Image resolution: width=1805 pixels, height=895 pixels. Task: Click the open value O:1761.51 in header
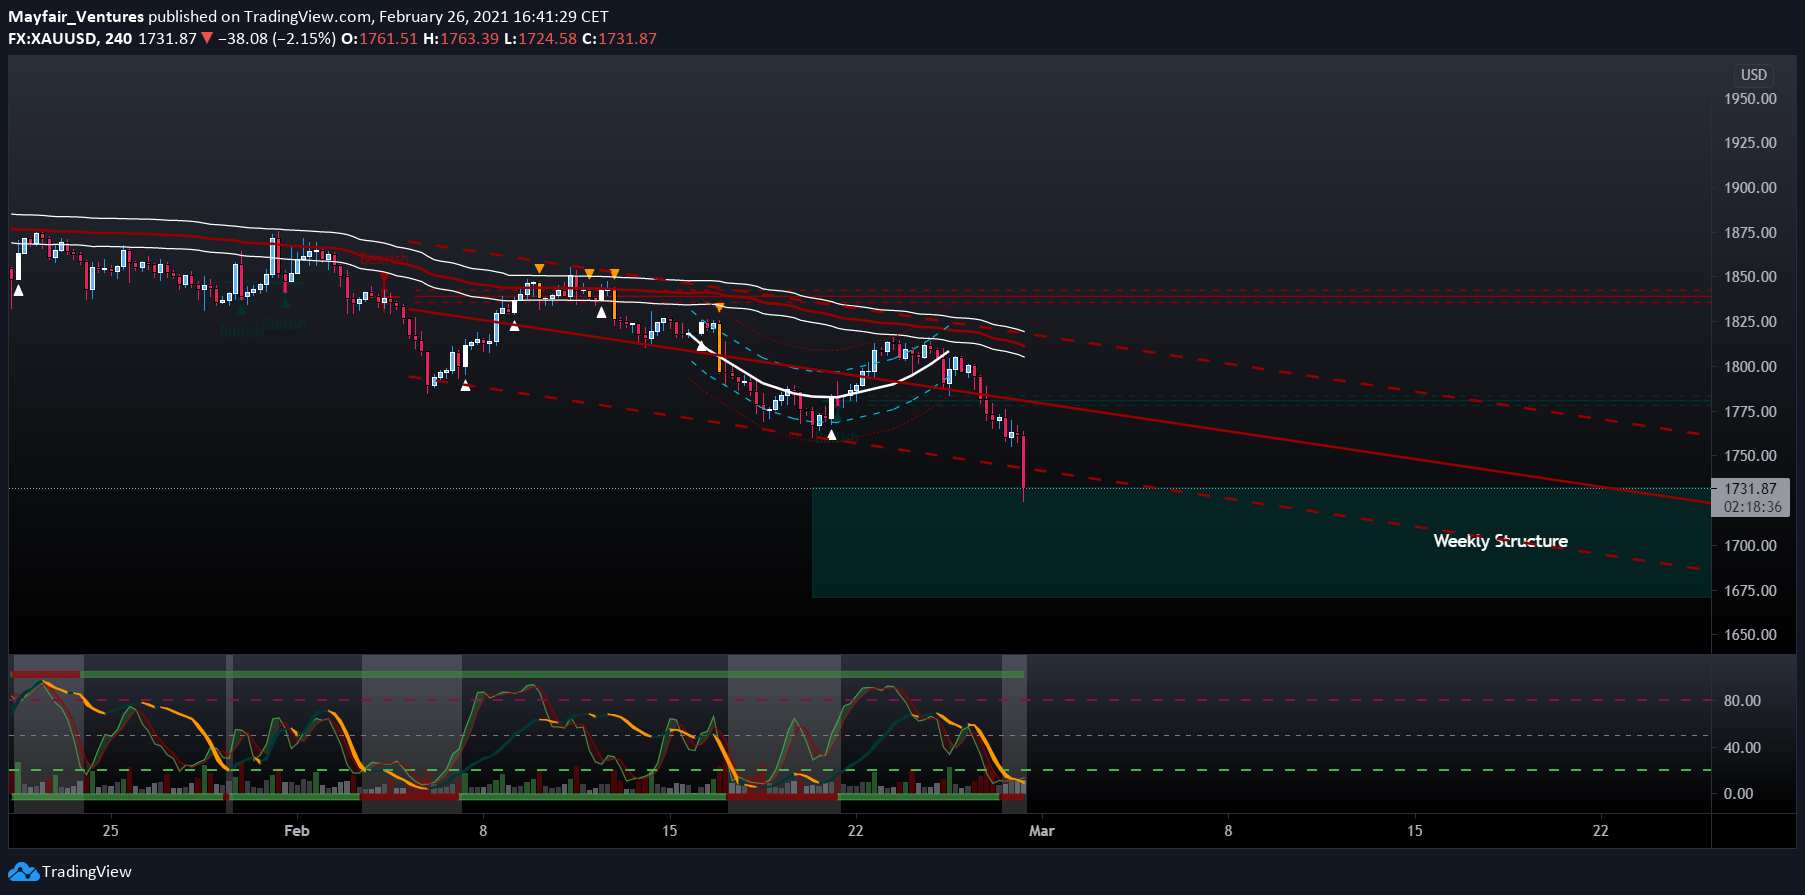379,39
